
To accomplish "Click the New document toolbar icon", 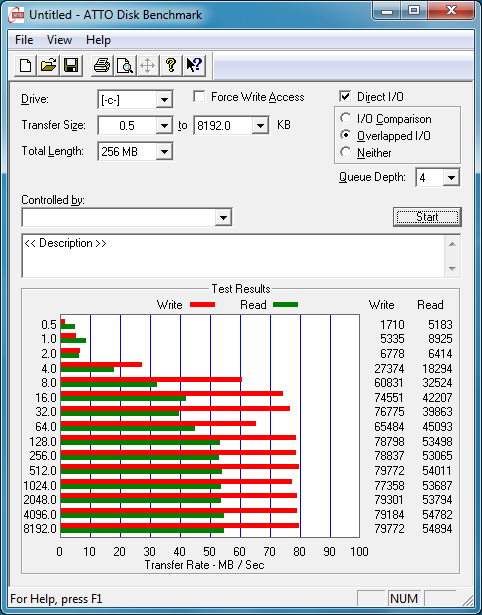I will (25, 65).
